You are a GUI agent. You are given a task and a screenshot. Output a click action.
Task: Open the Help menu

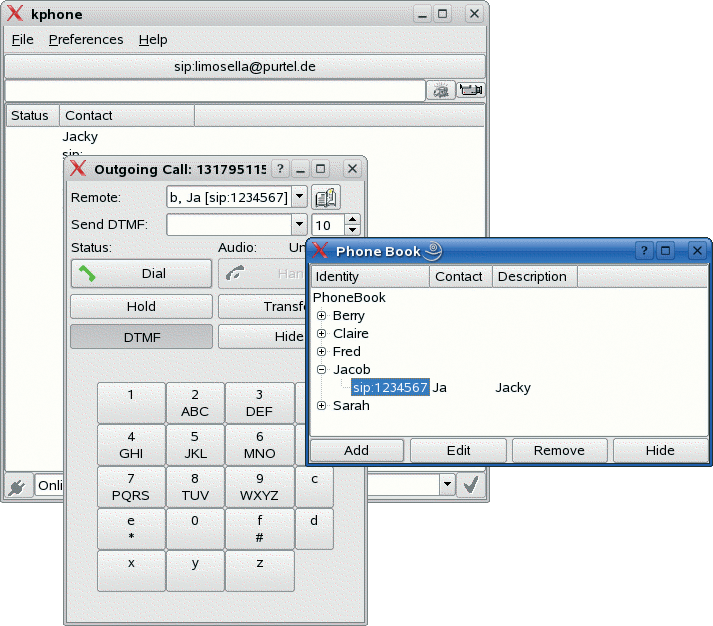[153, 40]
